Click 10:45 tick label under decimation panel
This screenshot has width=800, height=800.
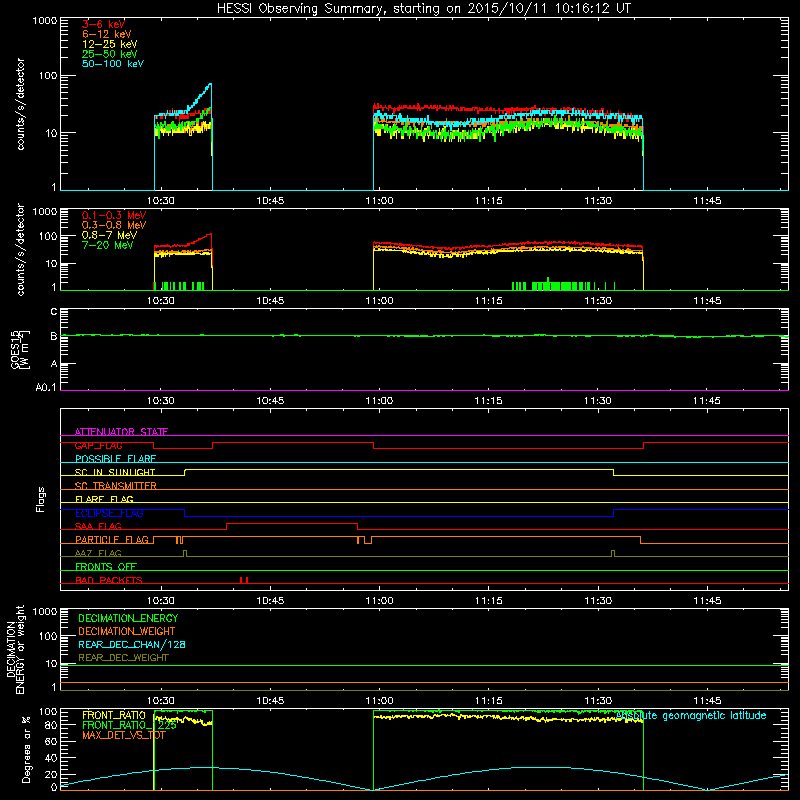(270, 701)
